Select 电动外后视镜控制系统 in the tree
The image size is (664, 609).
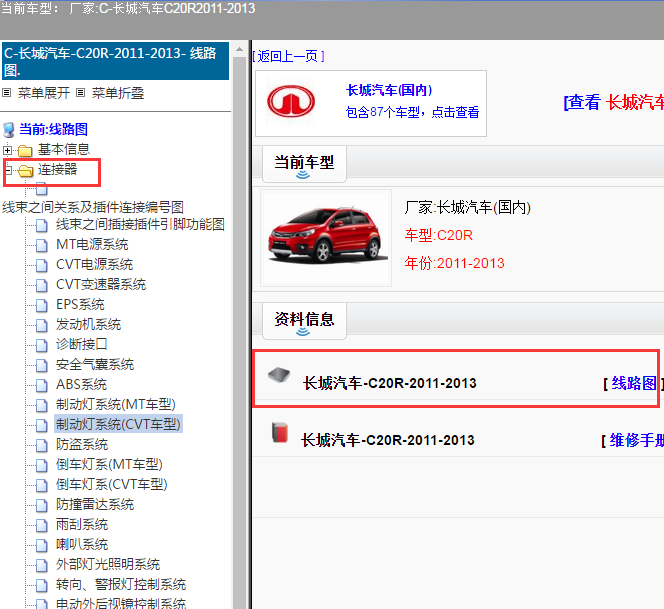click(121, 603)
